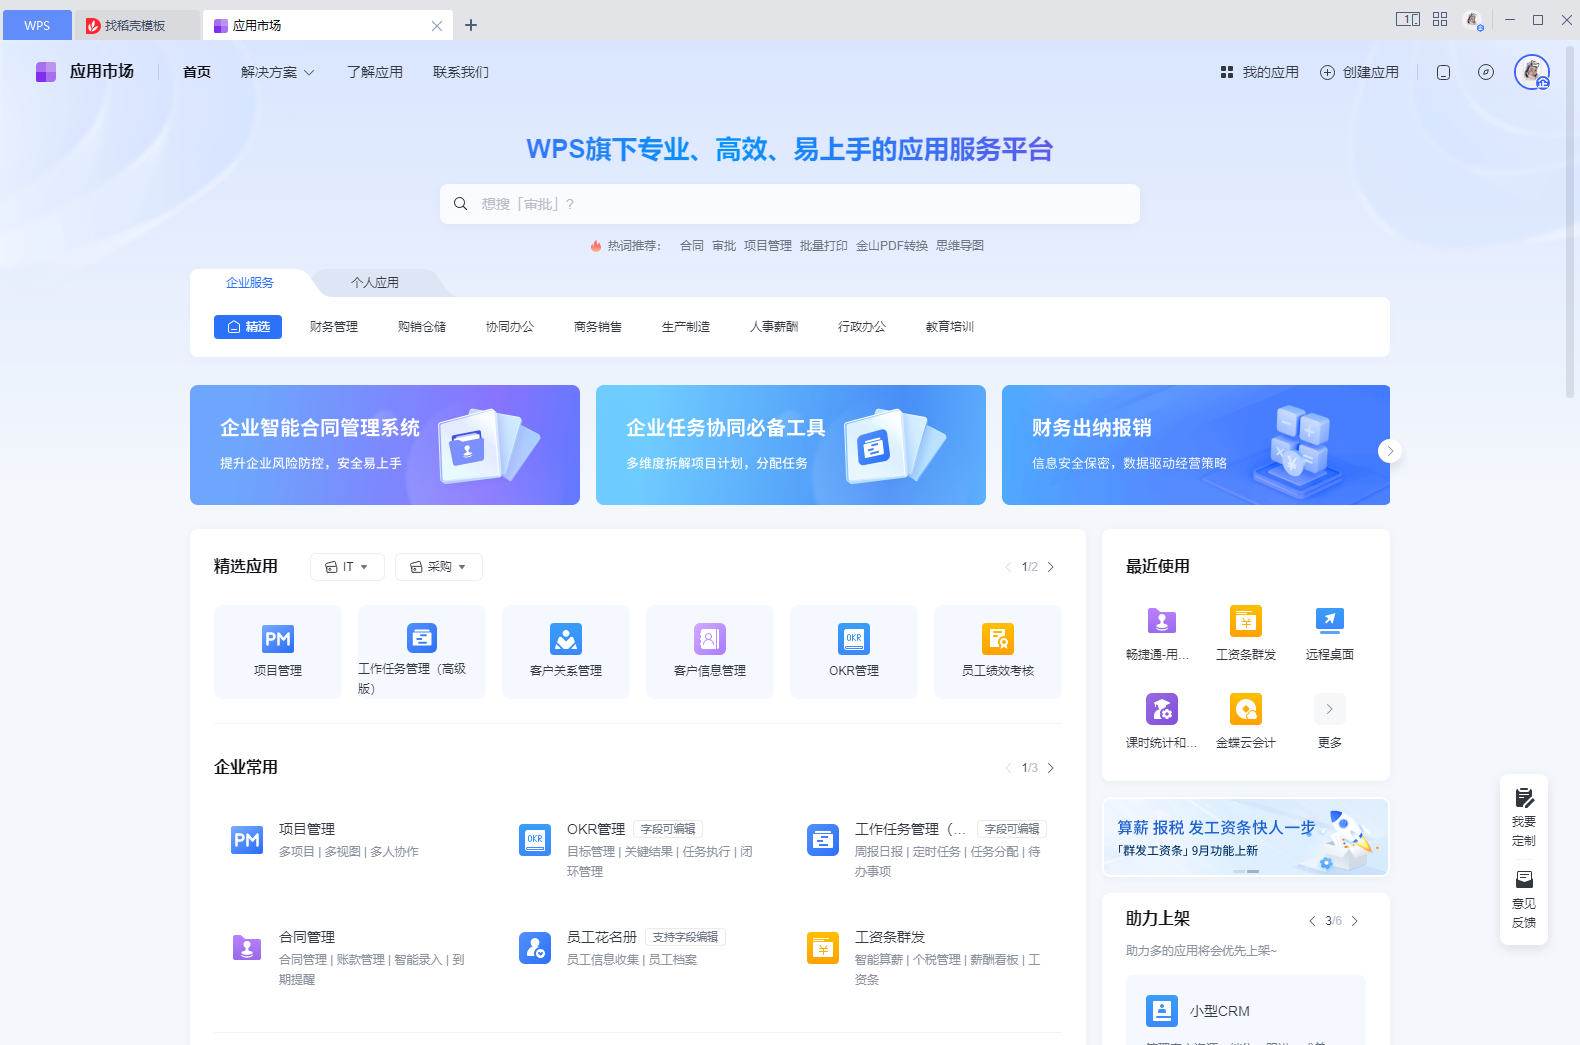Image resolution: width=1580 pixels, height=1045 pixels.
Task: Go to next 助力上架 page
Action: (x=1355, y=921)
